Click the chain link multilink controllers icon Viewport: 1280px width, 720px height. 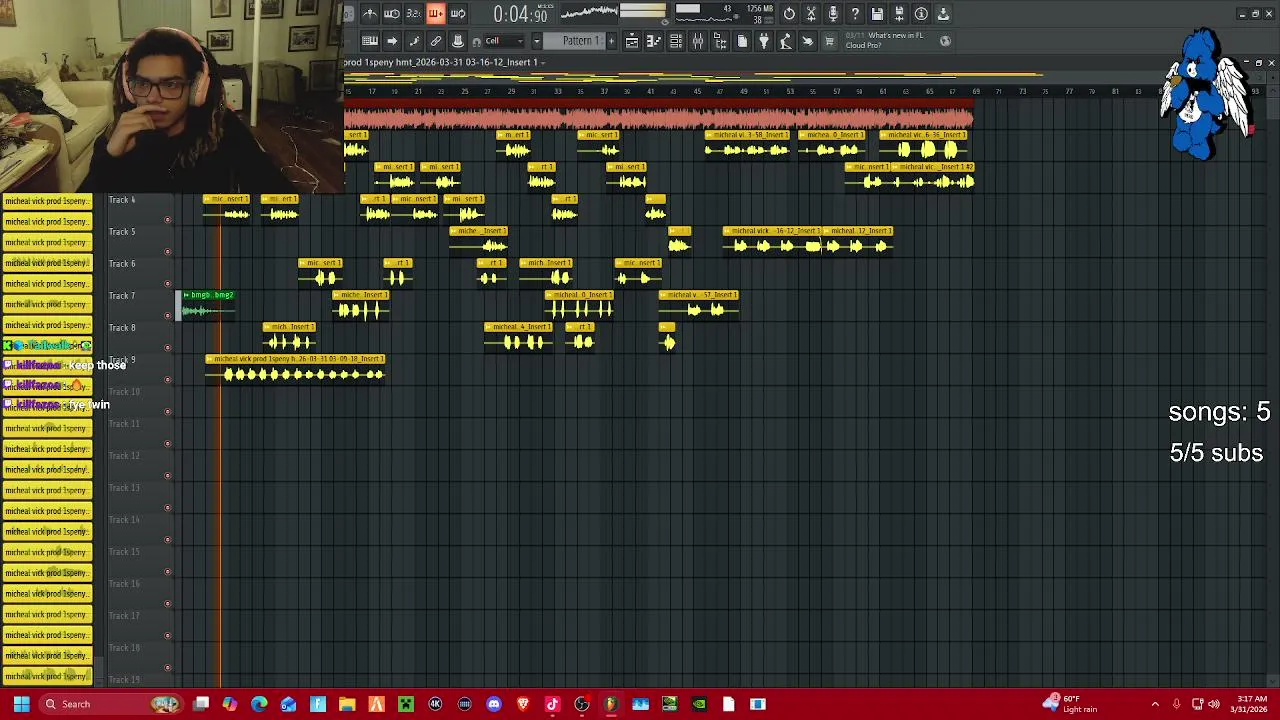click(436, 41)
